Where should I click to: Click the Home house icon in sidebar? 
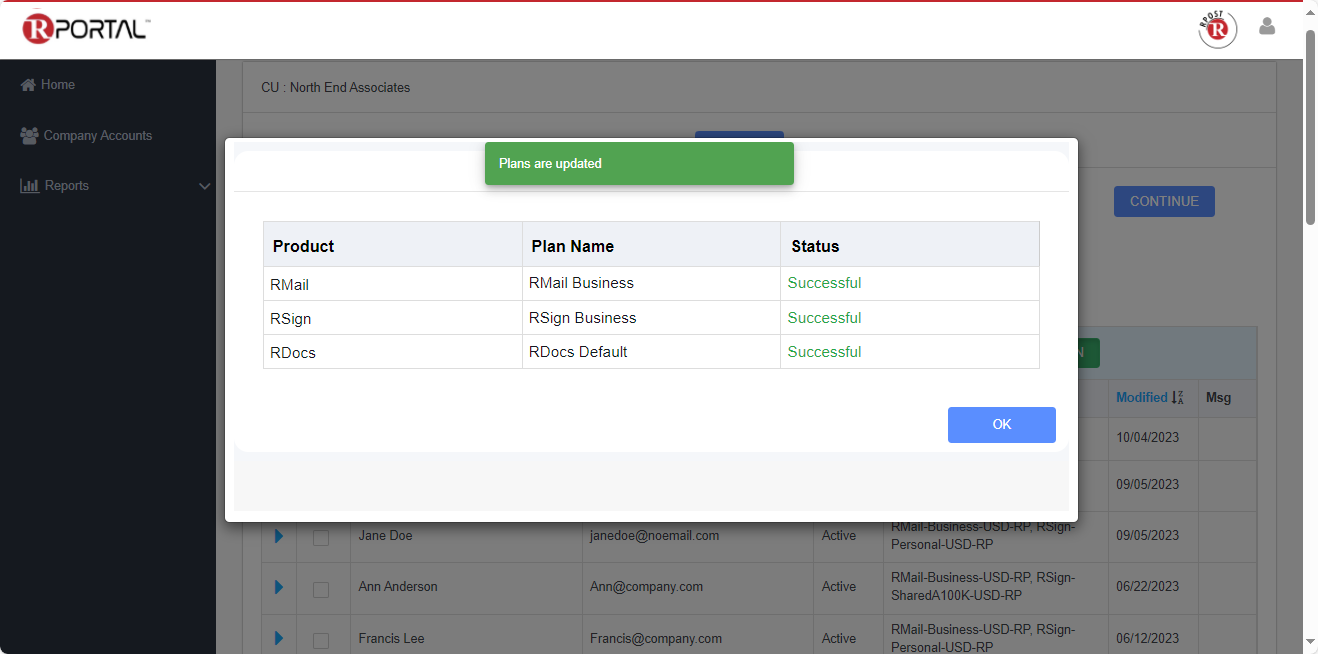[28, 85]
